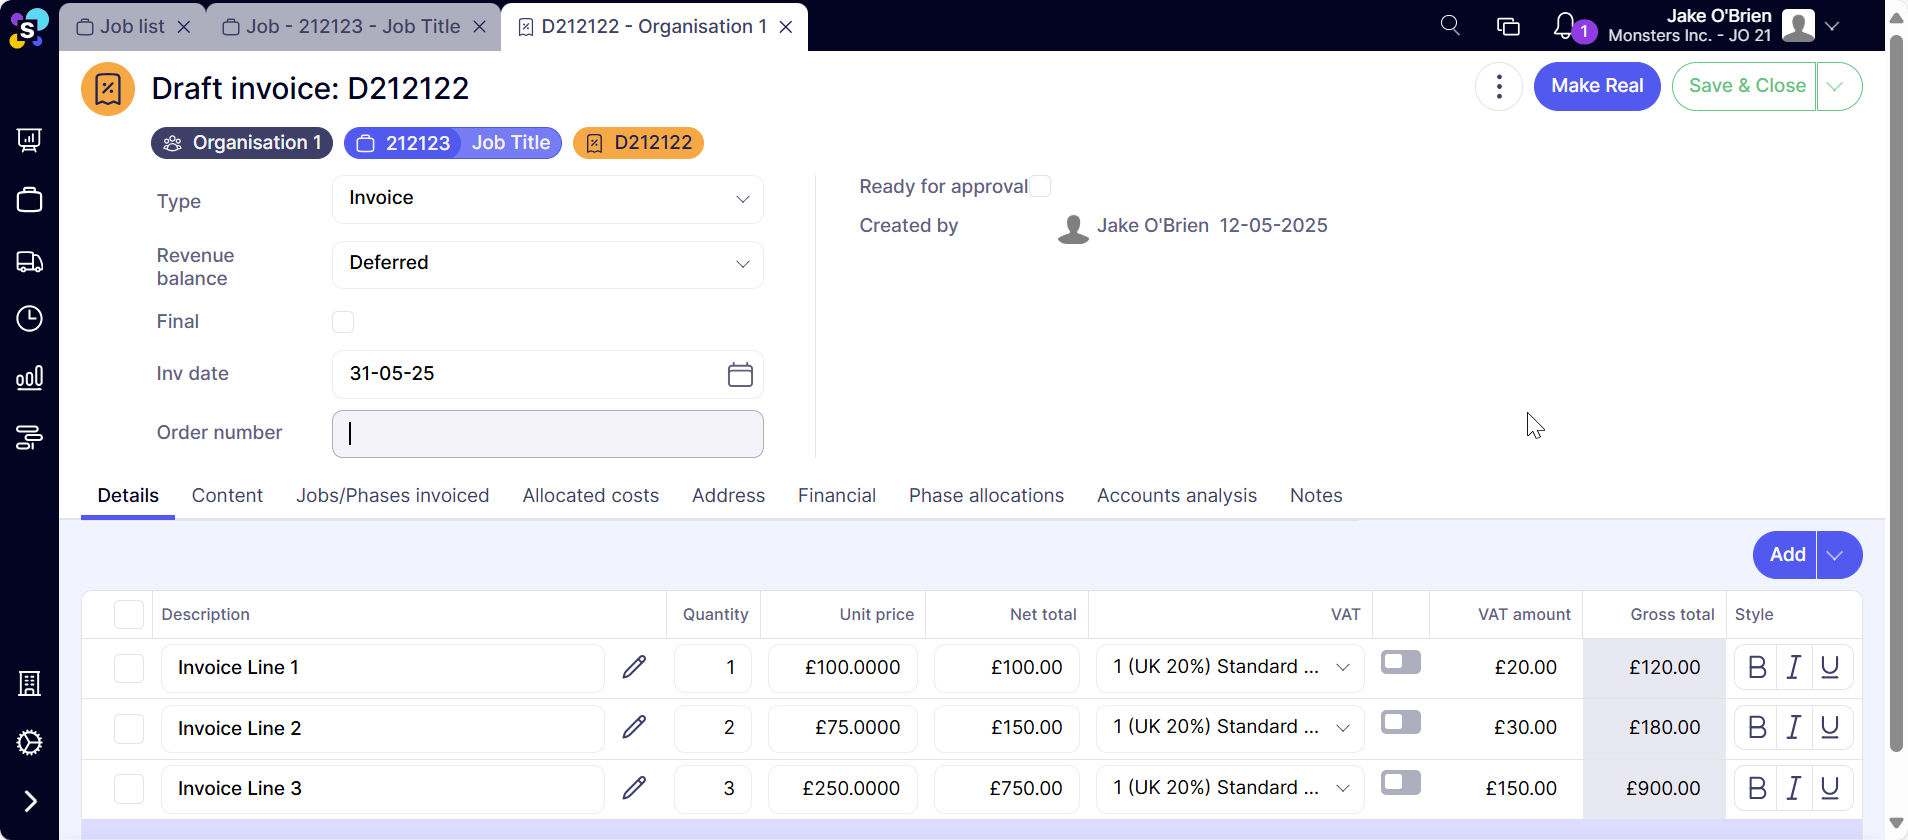Open the Type dropdown showing Invoice
Screen dimensions: 1908x840
pyautogui.click(x=547, y=199)
